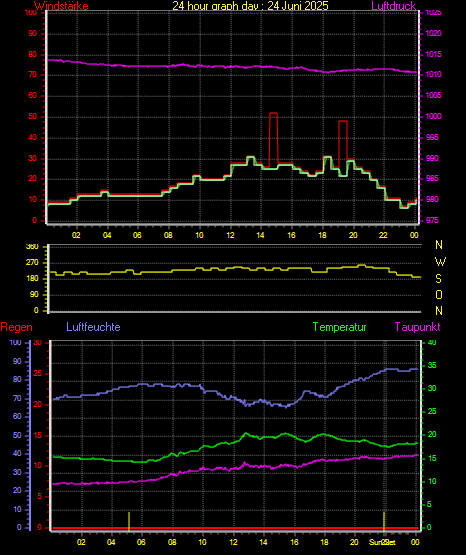Click the 06 hour label under the wind speed graph
The image size is (466, 555).
click(x=137, y=235)
